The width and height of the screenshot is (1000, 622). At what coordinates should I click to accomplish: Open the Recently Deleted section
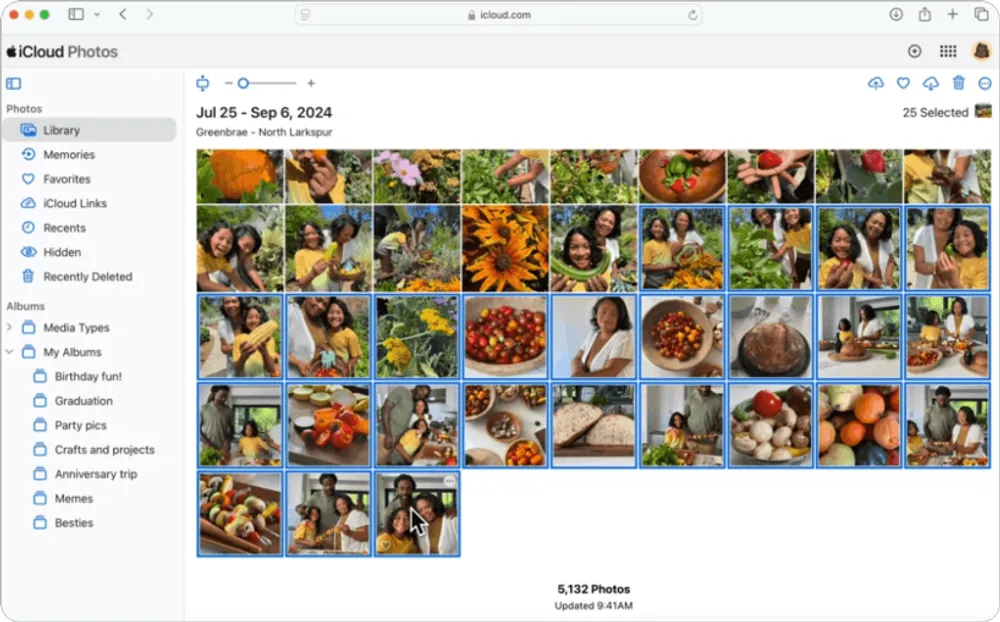(x=87, y=277)
